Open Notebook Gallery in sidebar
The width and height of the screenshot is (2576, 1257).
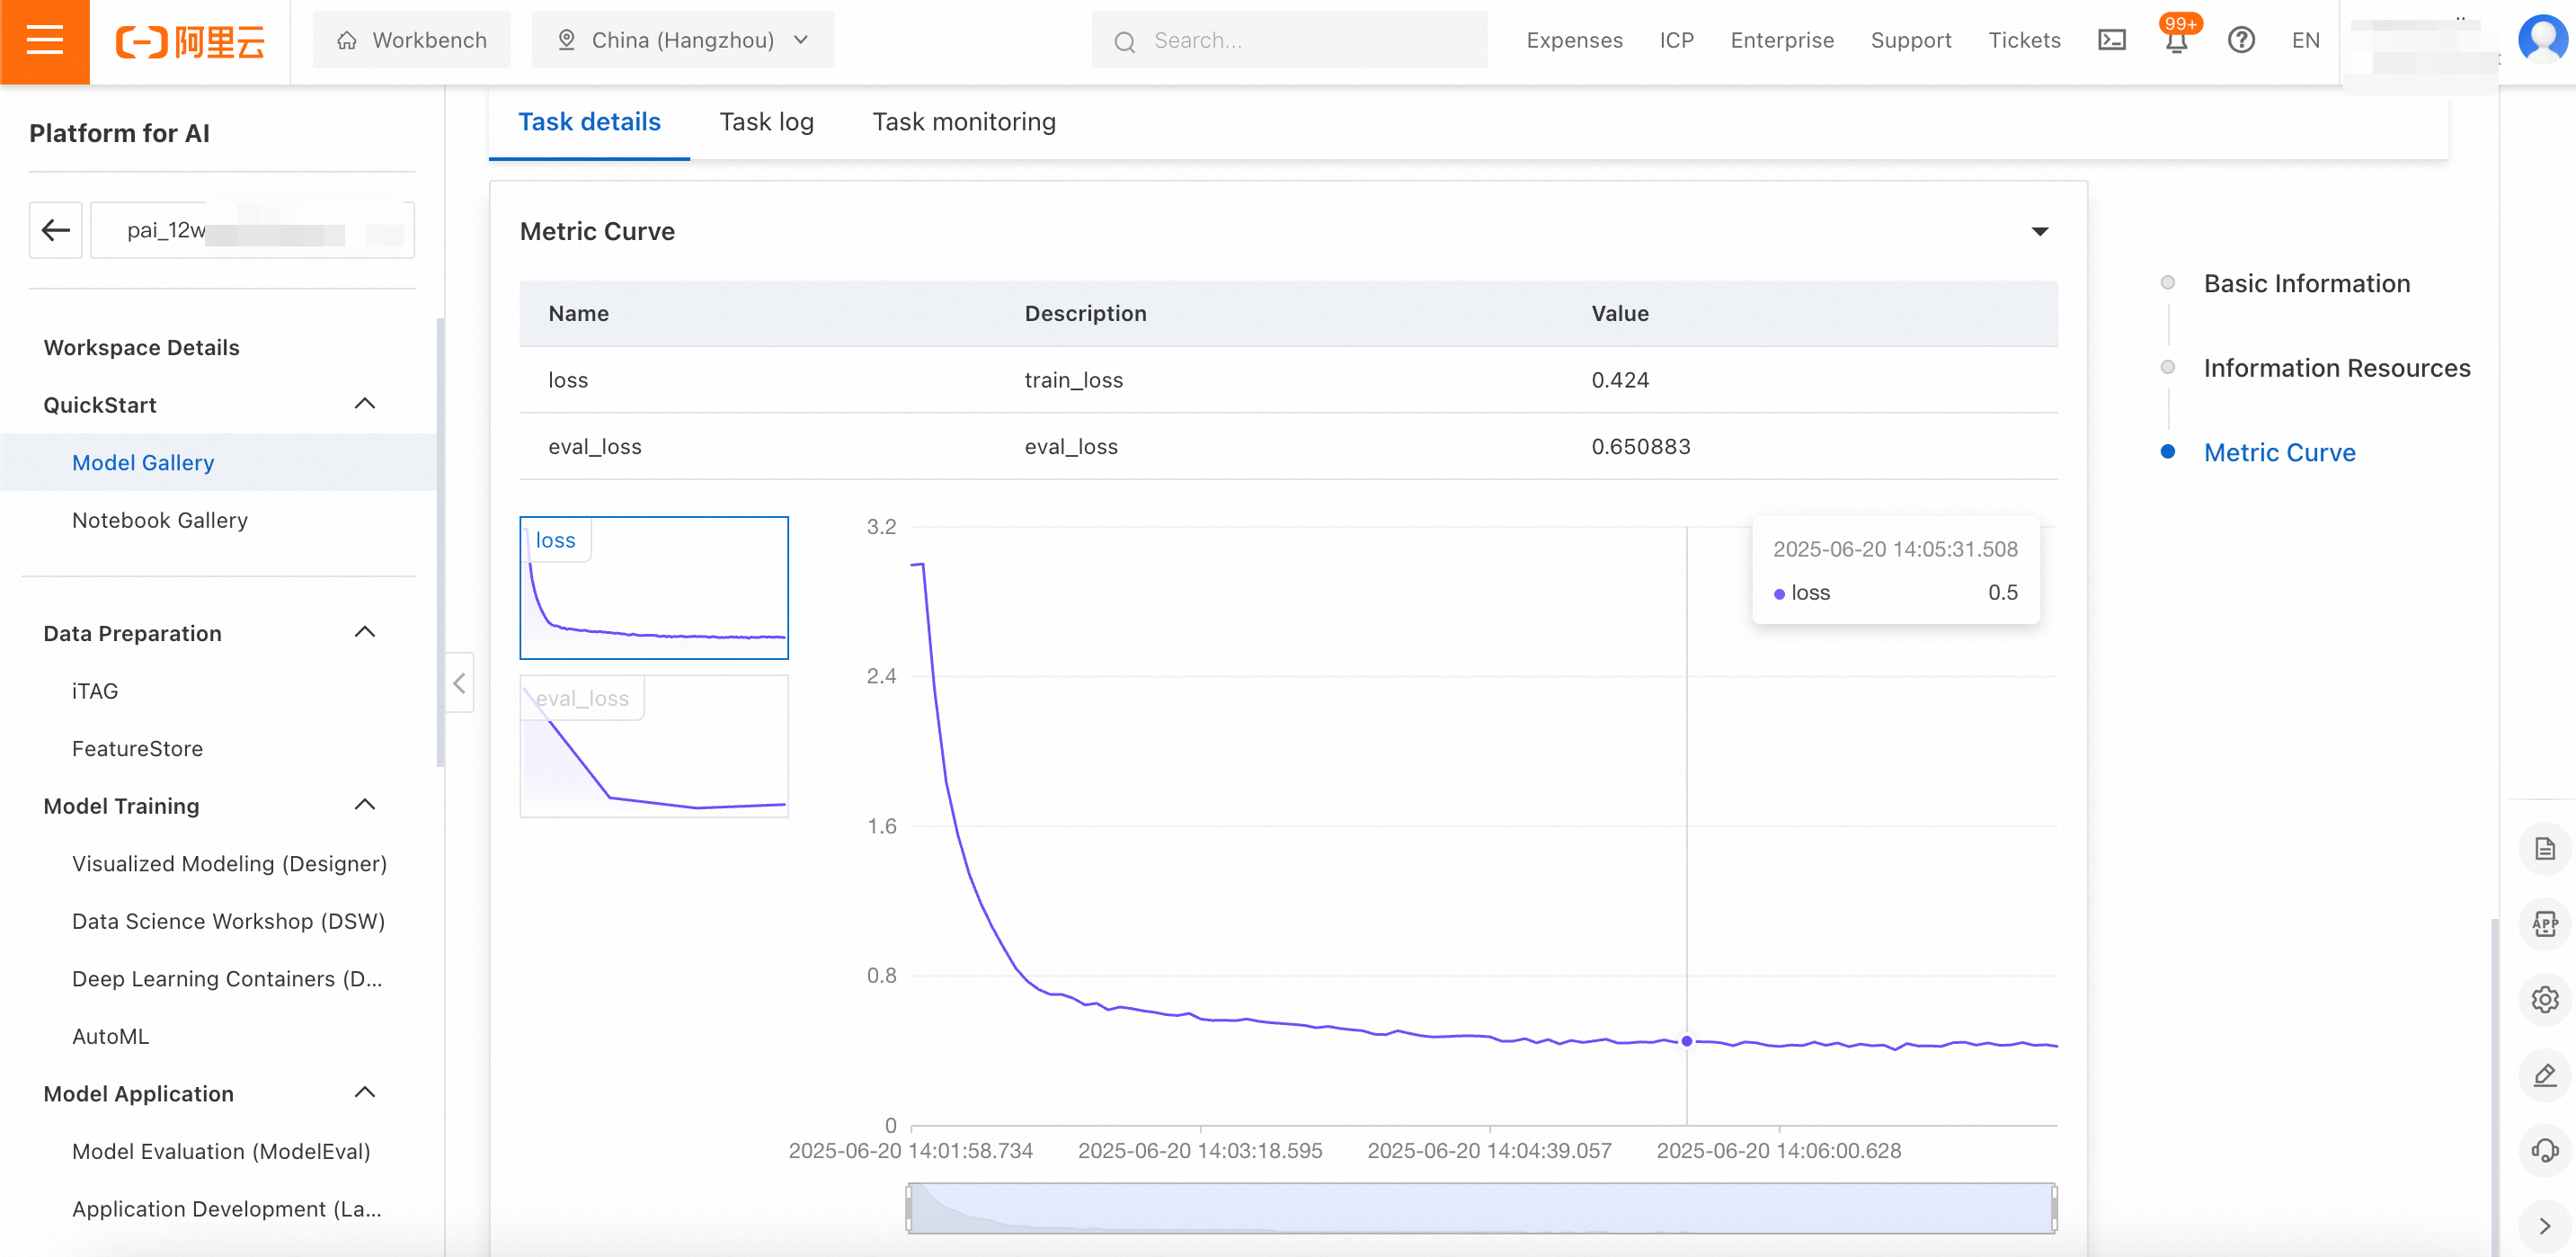coord(160,520)
